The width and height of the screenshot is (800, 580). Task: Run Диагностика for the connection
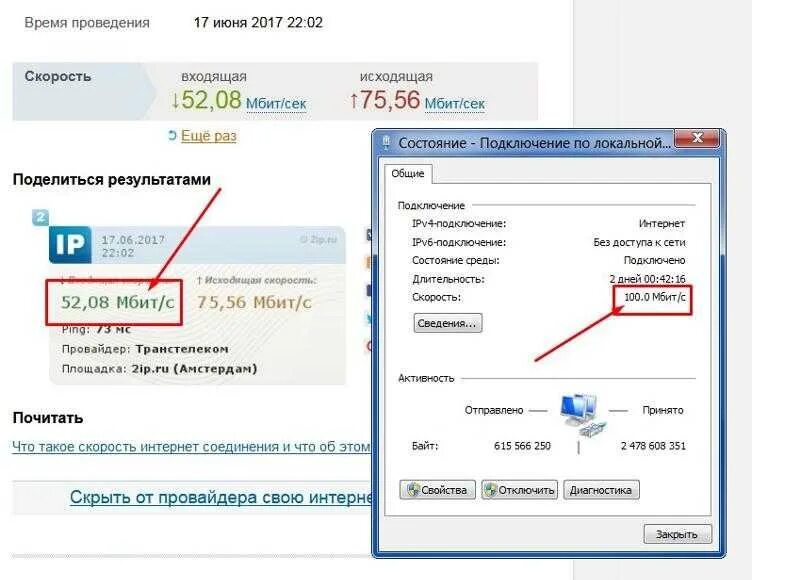click(601, 490)
